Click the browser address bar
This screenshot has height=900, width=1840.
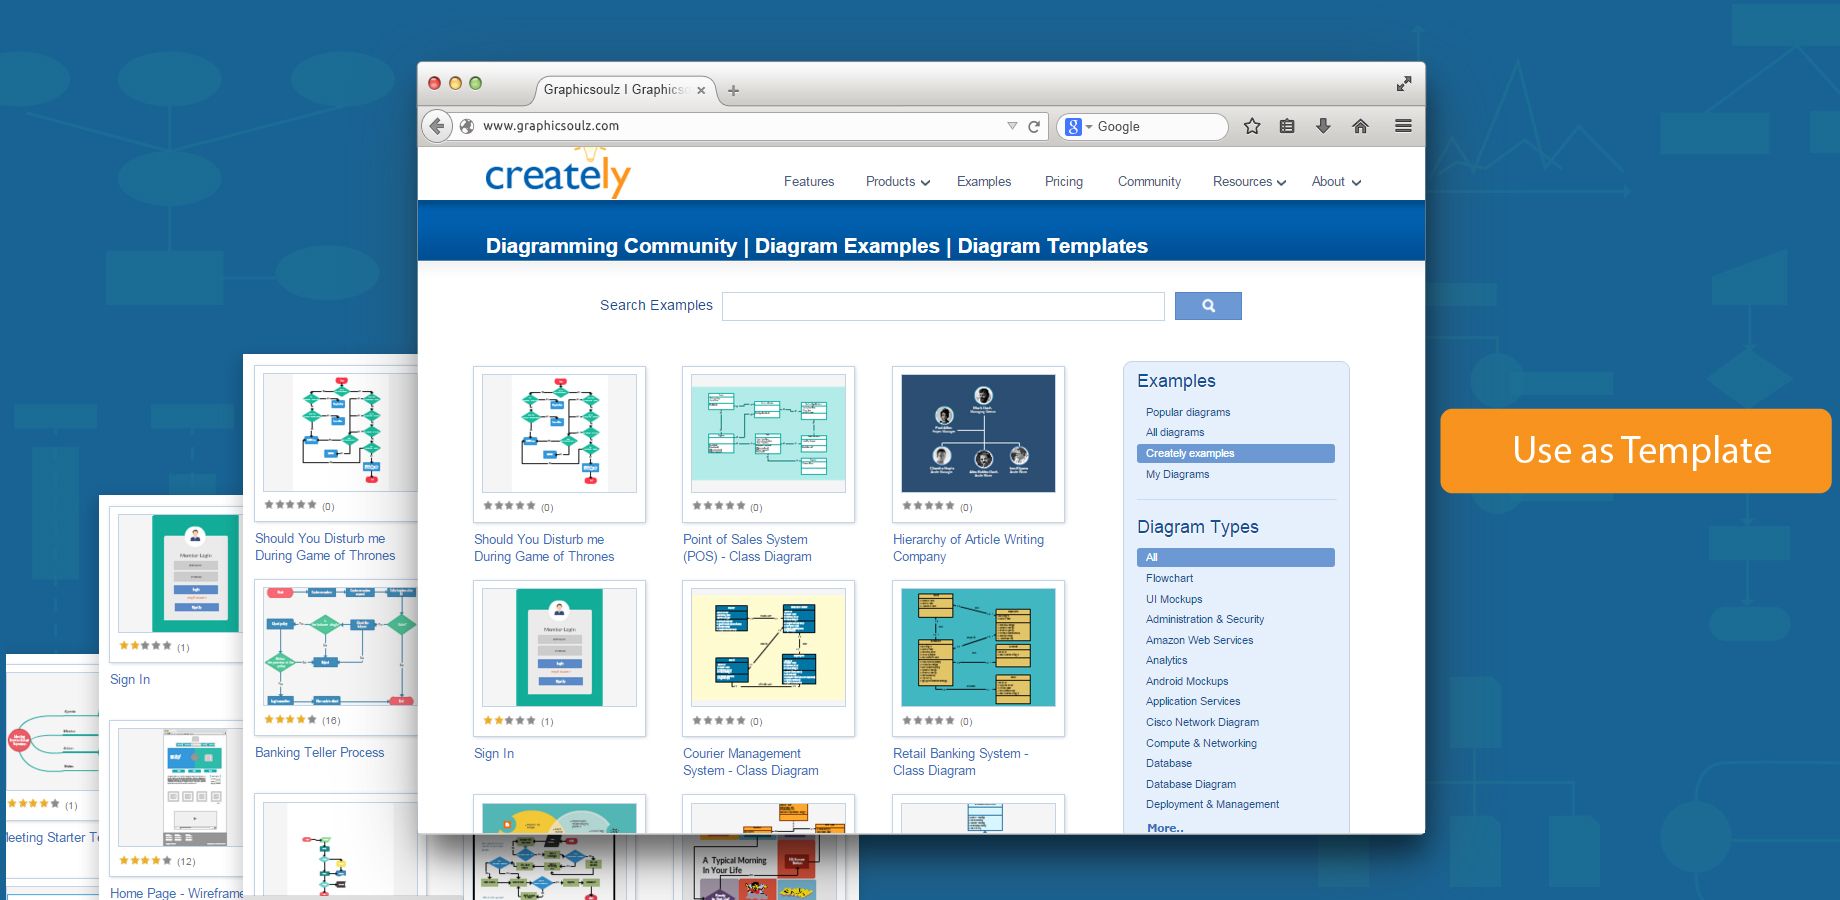point(740,126)
